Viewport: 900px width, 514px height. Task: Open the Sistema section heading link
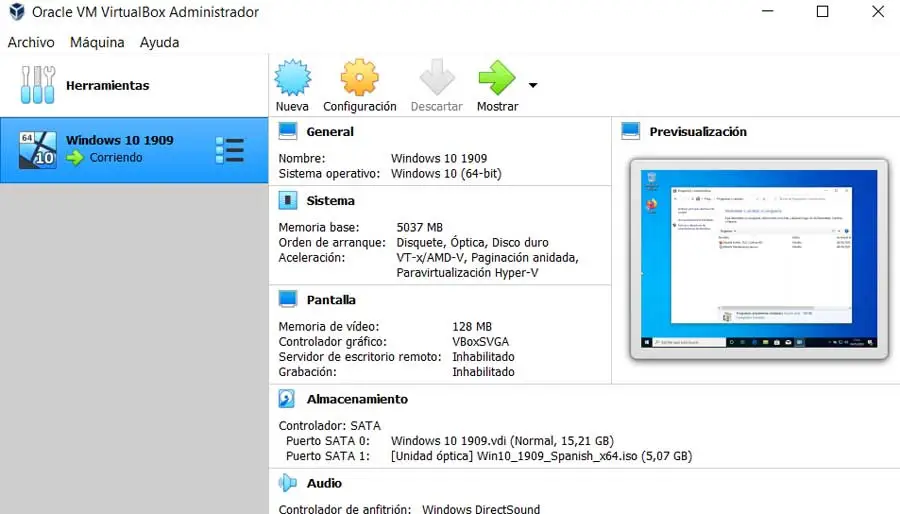pyautogui.click(x=331, y=201)
